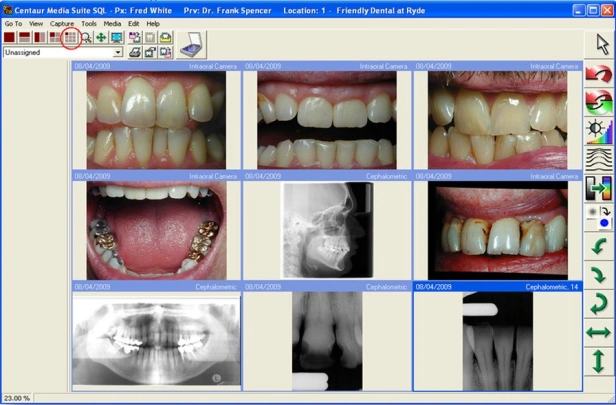Click the green pan move arrows icon
Viewport: 616px width, 405px height.
pos(101,37)
